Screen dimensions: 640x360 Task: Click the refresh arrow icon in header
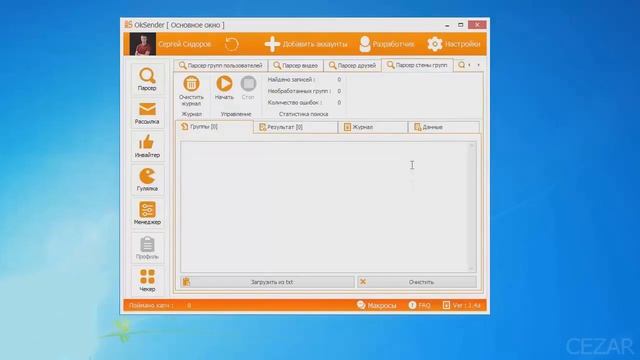point(231,44)
